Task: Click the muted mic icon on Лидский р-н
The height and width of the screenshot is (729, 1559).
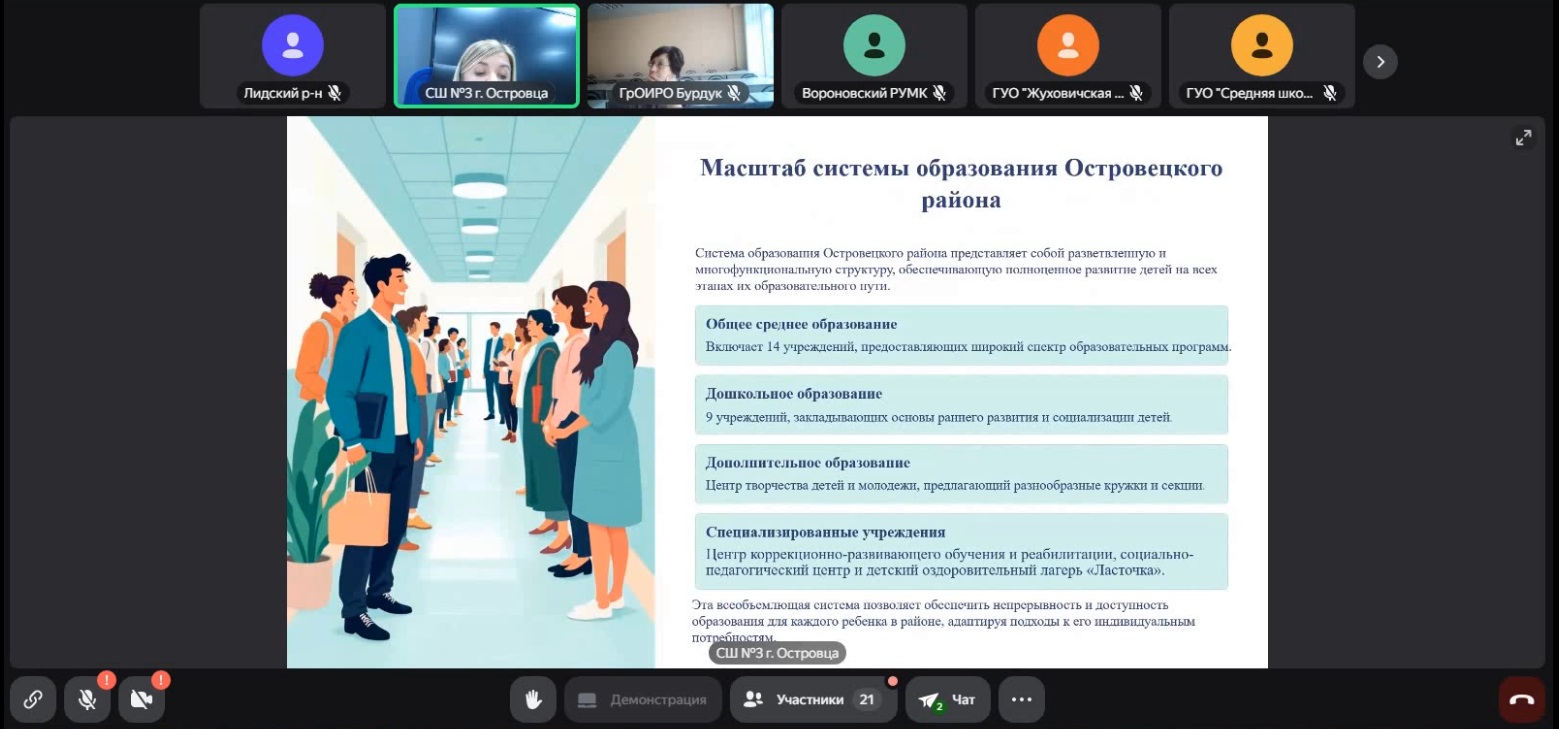Action: tap(334, 93)
